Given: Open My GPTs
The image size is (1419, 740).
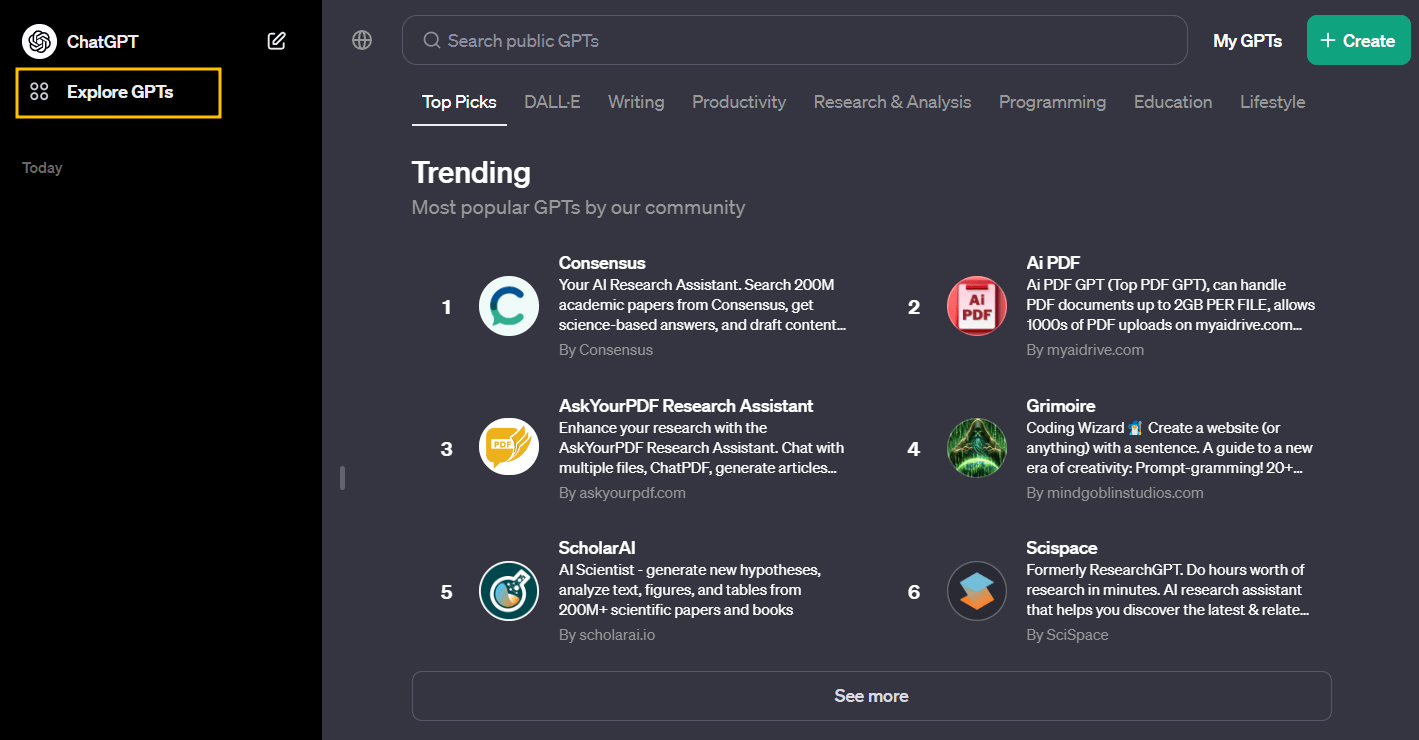Looking at the screenshot, I should click(x=1247, y=41).
